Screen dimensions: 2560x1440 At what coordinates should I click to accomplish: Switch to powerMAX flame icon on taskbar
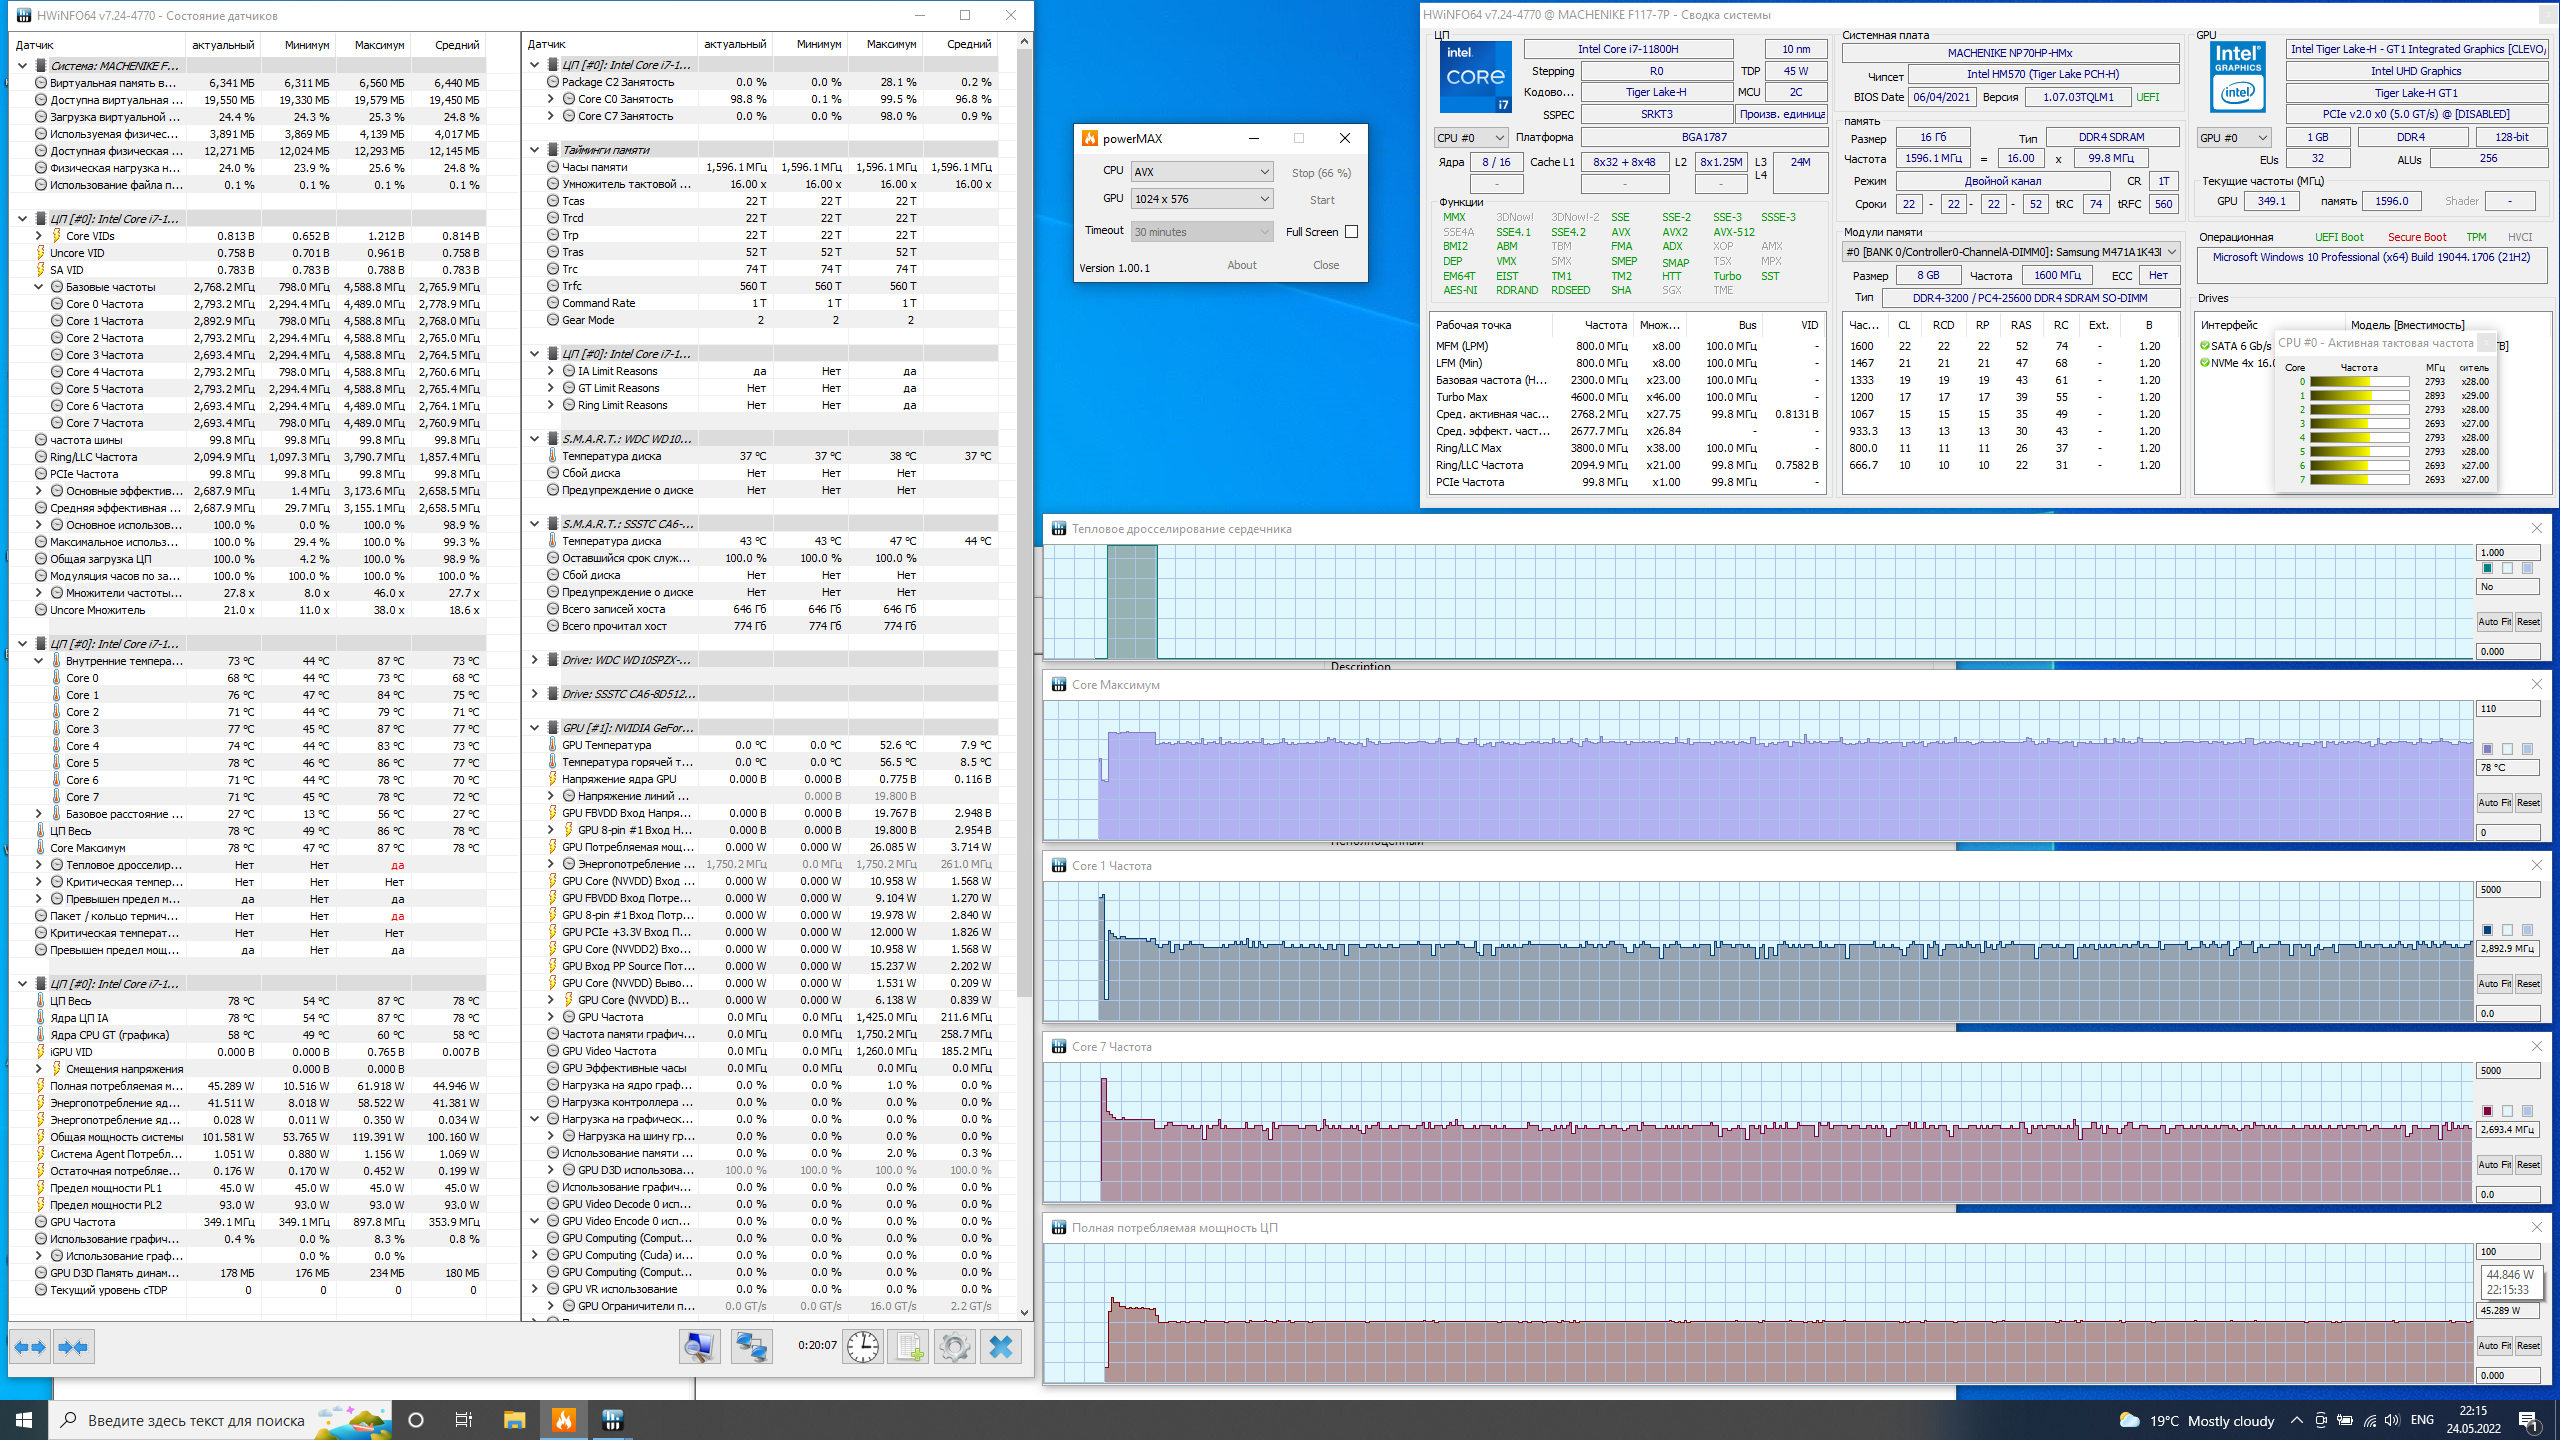tap(564, 1420)
